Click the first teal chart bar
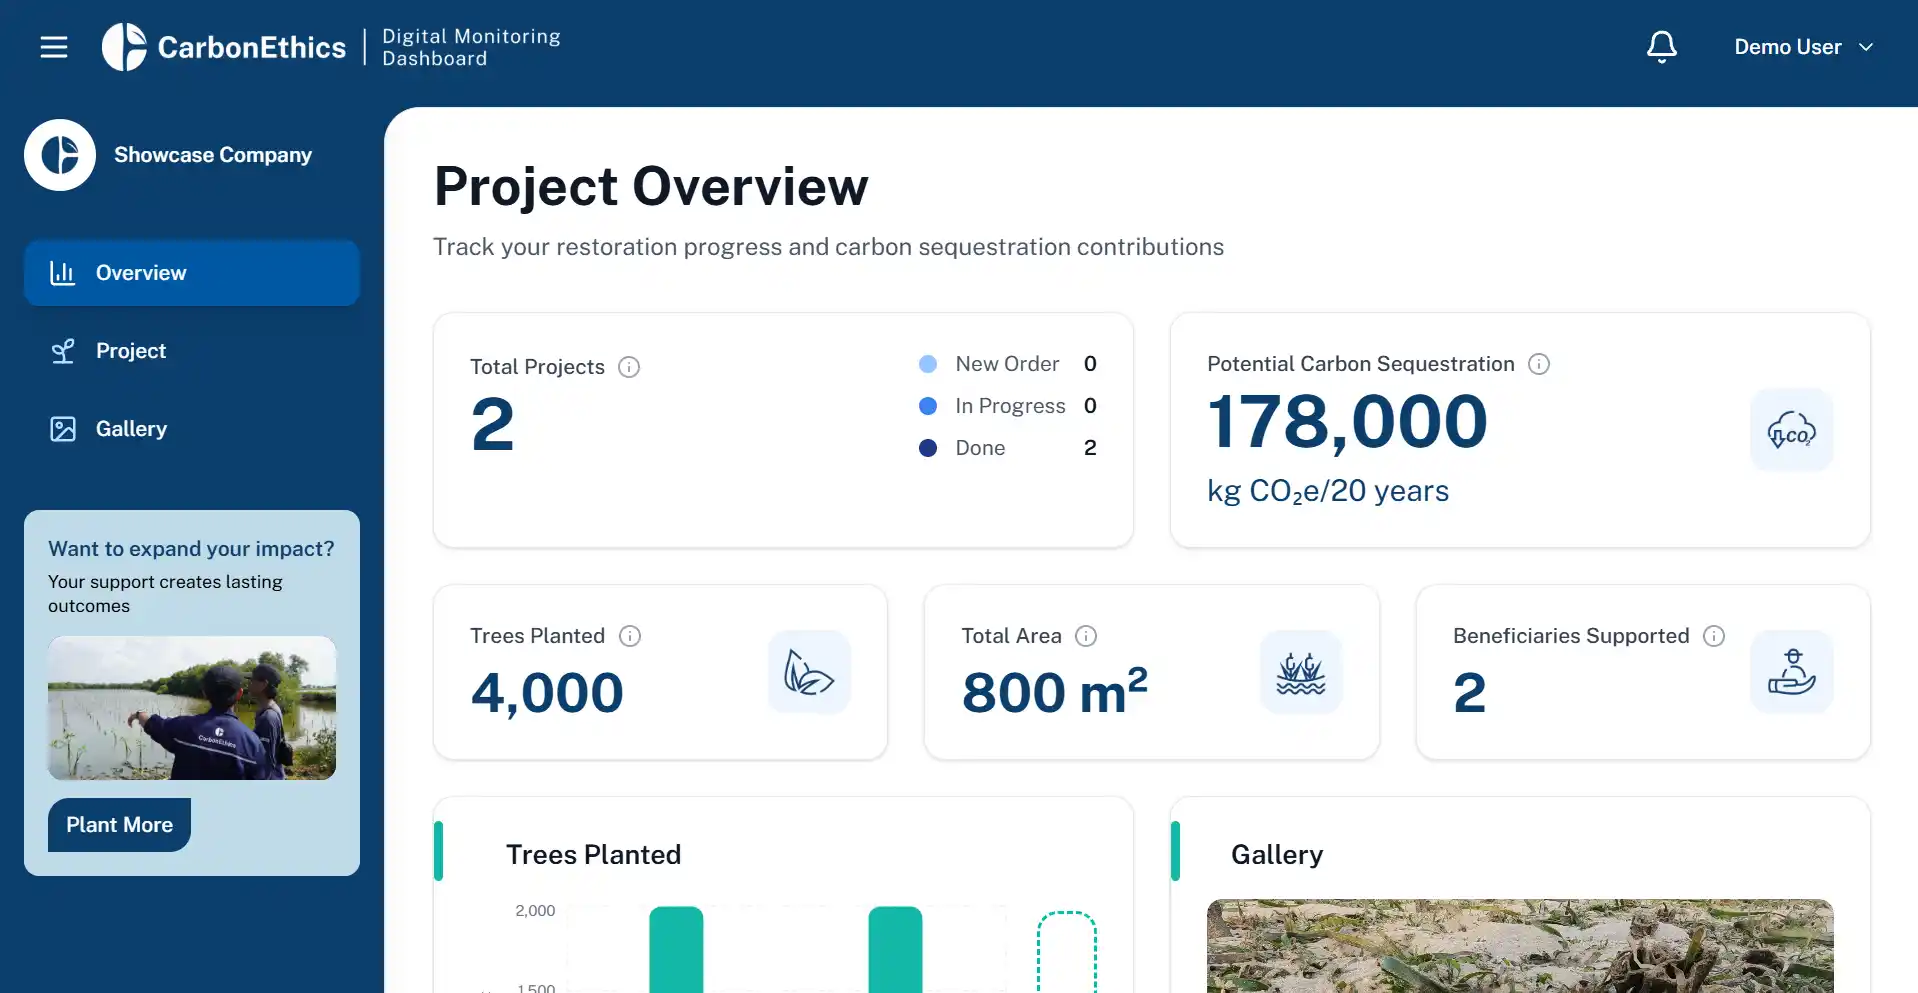 pos(676,950)
